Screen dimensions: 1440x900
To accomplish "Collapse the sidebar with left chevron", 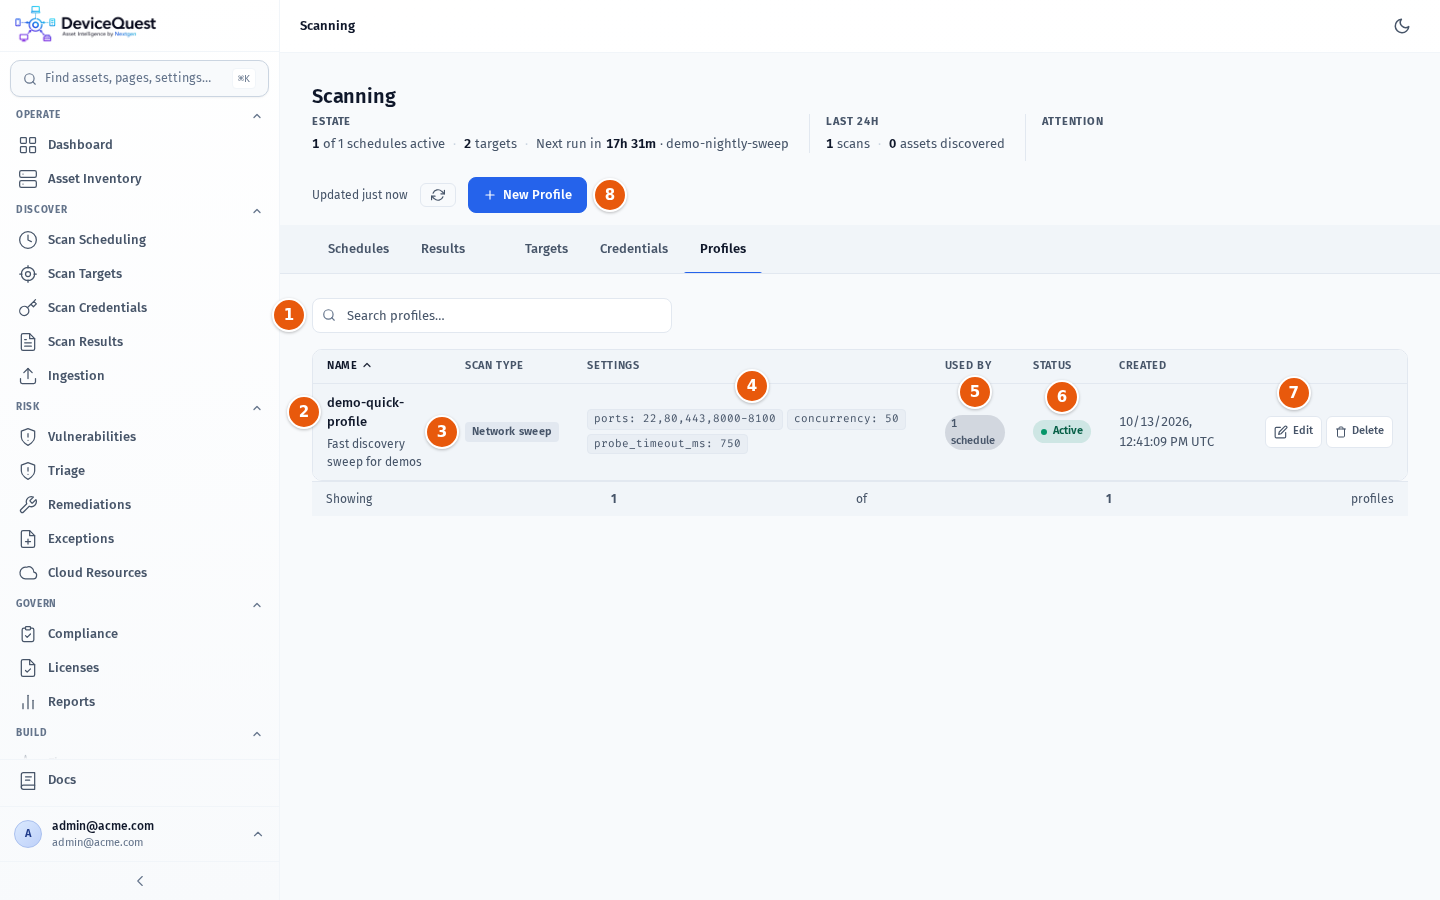I will 140,881.
